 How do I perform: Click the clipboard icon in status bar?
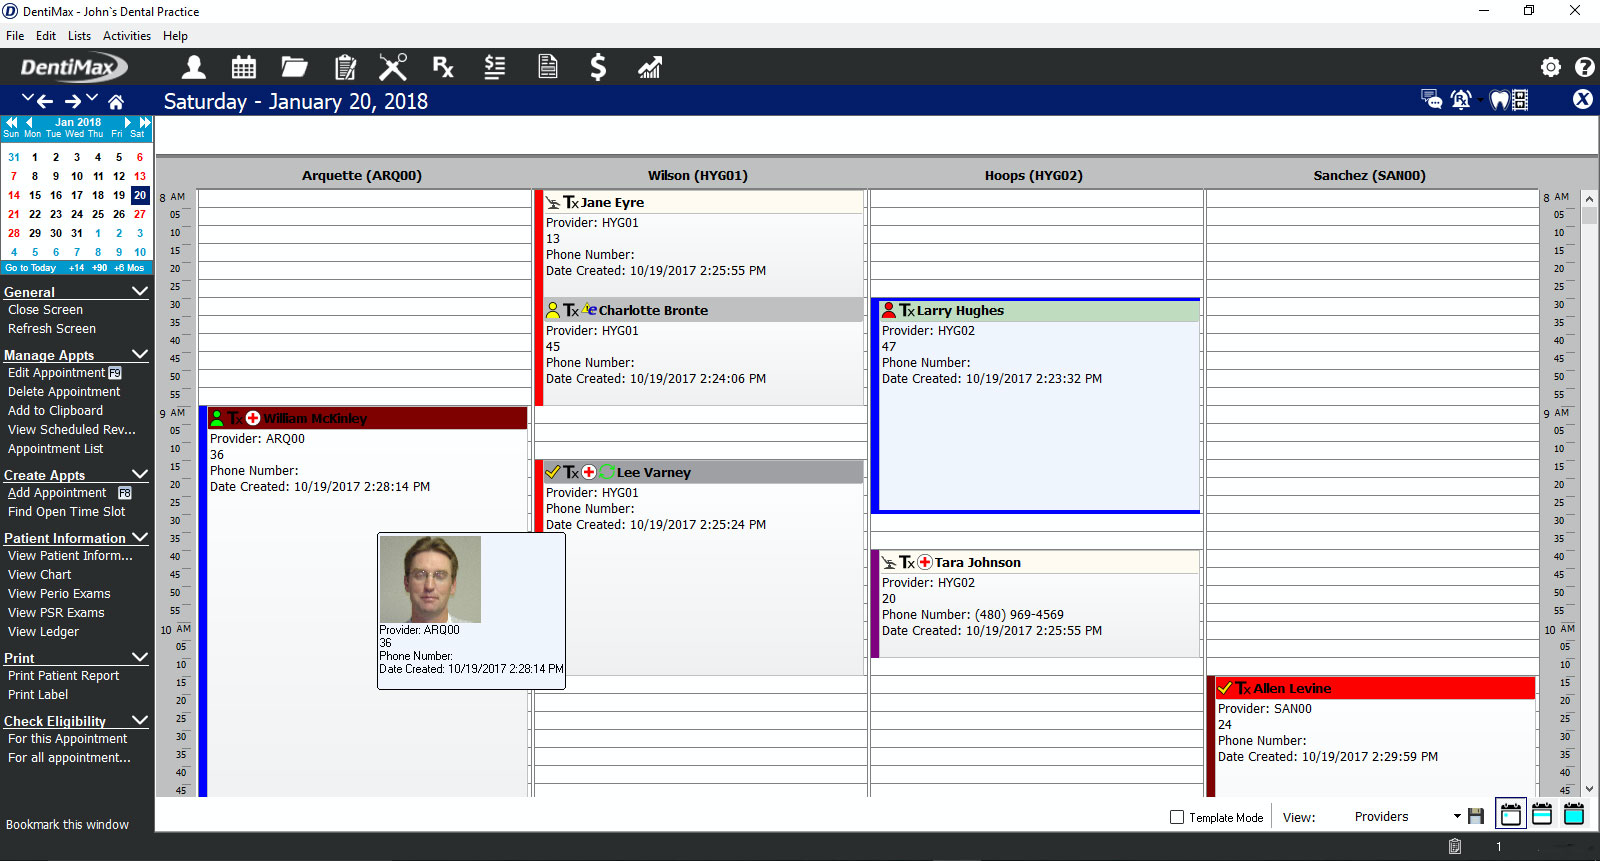(1455, 846)
